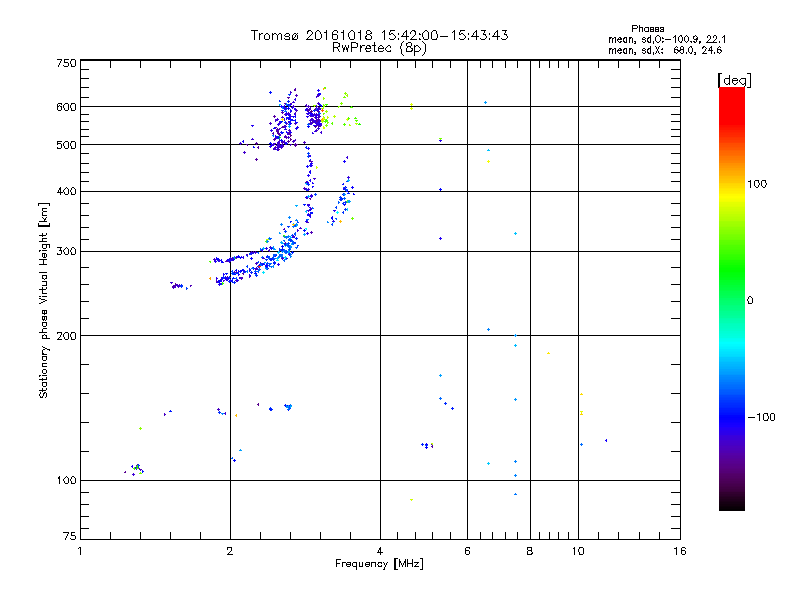Click the '[deg]' colorbar unit label
This screenshot has height=600, width=800.
click(734, 80)
